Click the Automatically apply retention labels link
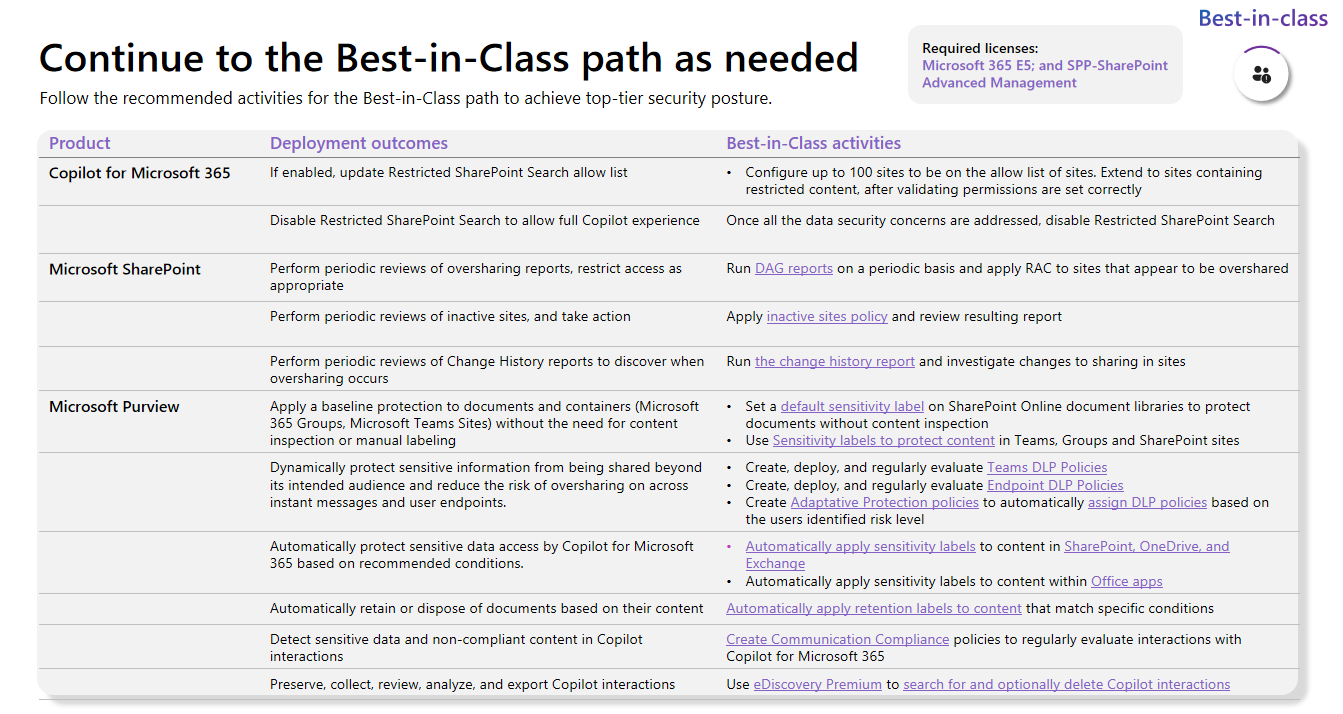Image resolution: width=1343 pixels, height=714 pixels. 874,608
